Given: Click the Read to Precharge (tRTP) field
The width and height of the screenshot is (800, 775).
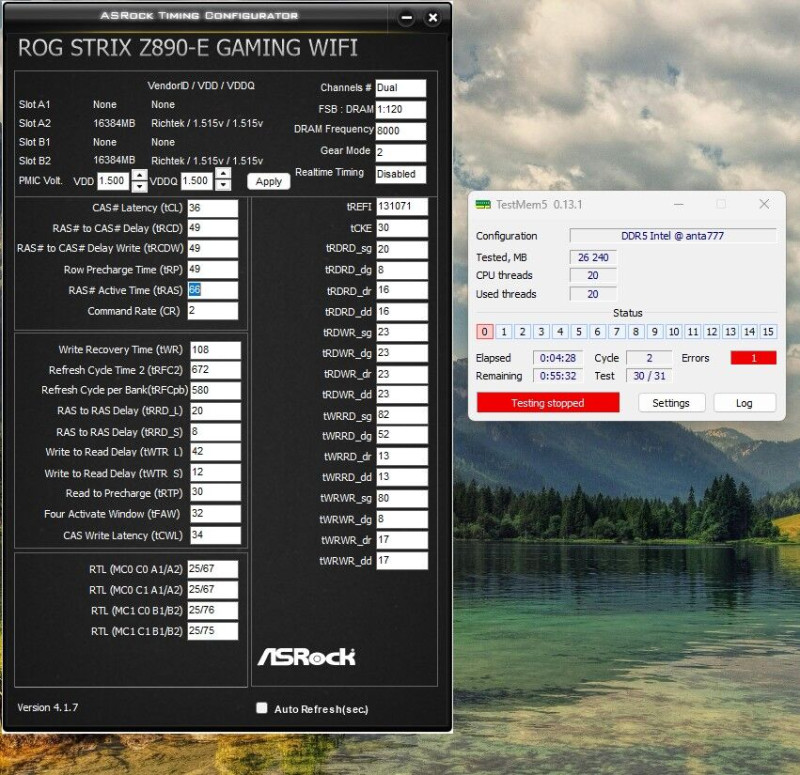Looking at the screenshot, I should tap(215, 492).
